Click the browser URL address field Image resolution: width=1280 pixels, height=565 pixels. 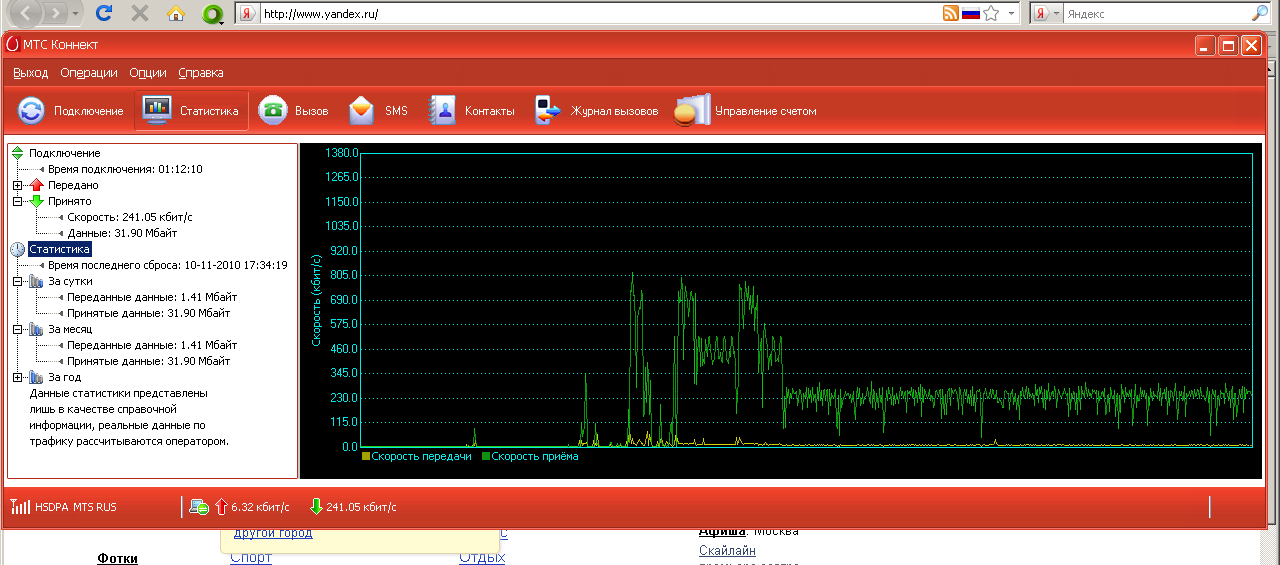pyautogui.click(x=600, y=14)
